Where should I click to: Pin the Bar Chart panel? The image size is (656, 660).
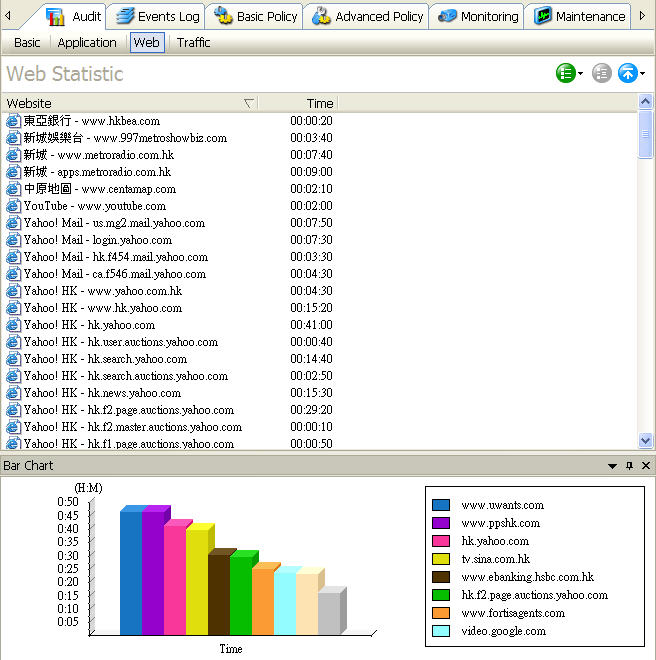(629, 466)
